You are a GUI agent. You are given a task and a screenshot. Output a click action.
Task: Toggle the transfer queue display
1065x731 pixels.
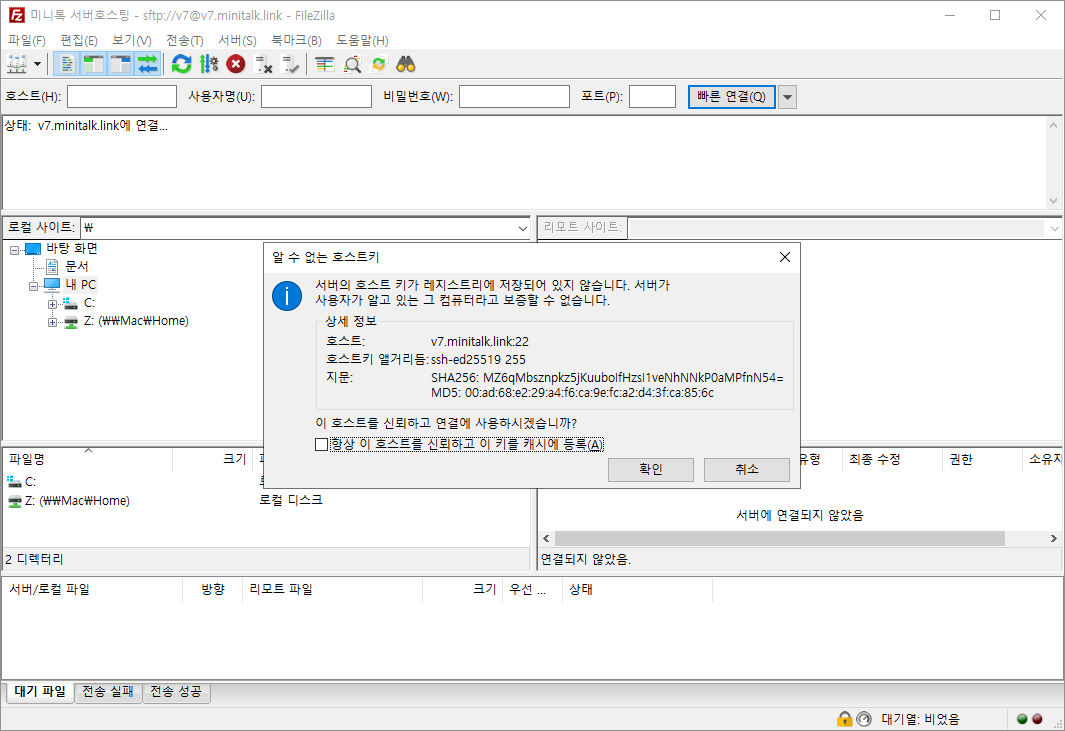pyautogui.click(x=147, y=64)
